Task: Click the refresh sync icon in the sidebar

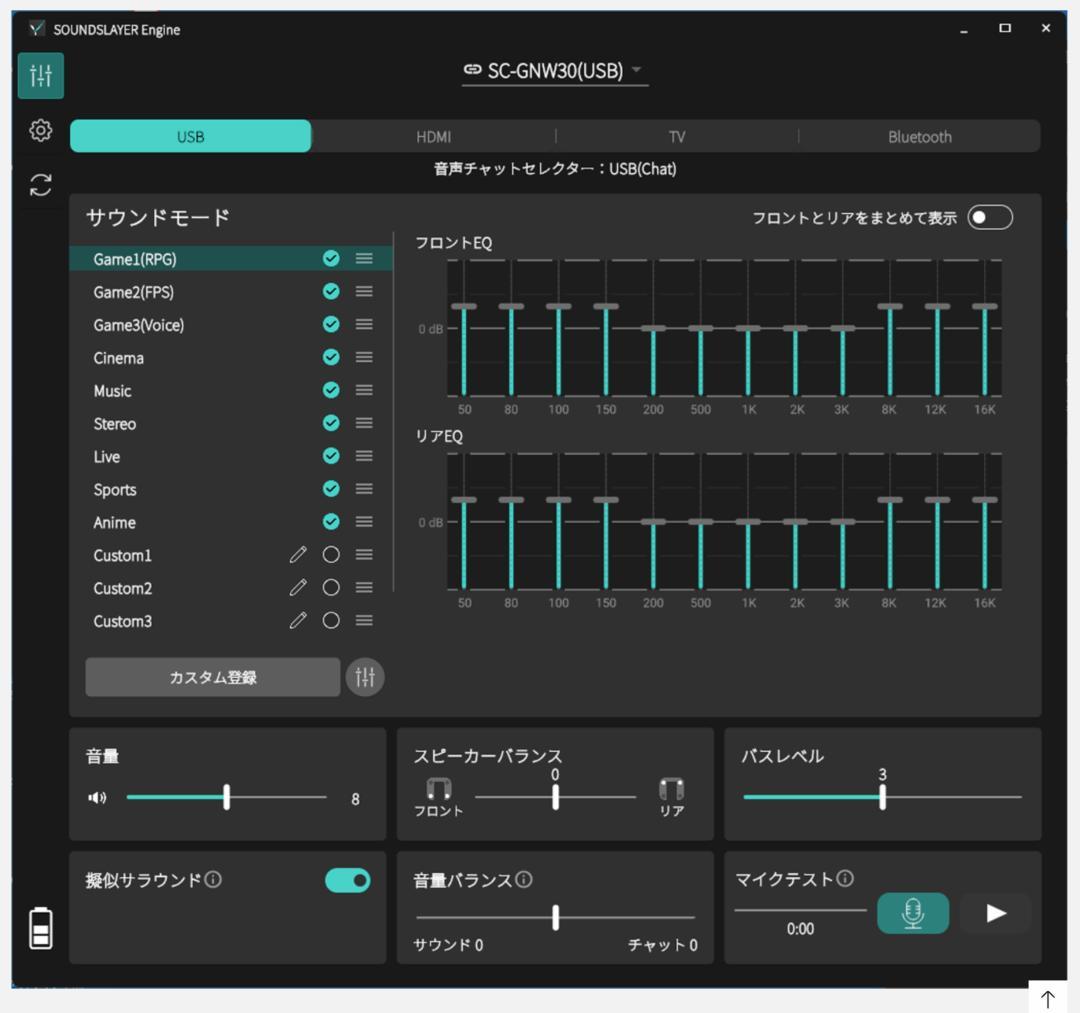Action: (40, 184)
